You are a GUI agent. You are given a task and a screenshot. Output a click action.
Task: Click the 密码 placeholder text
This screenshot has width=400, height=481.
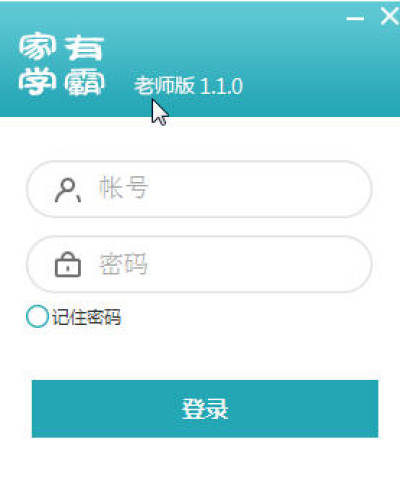pyautogui.click(x=123, y=264)
